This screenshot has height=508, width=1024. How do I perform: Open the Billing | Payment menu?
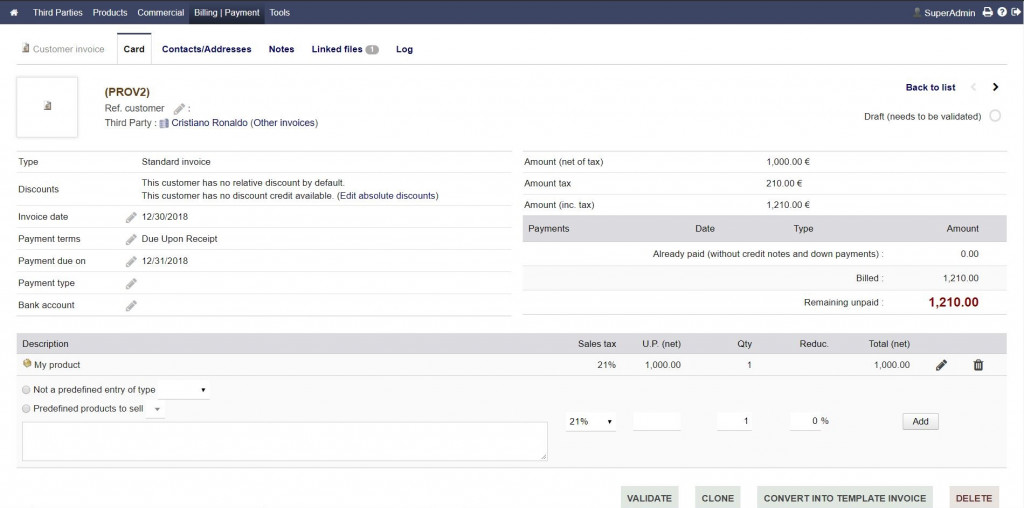coord(227,13)
